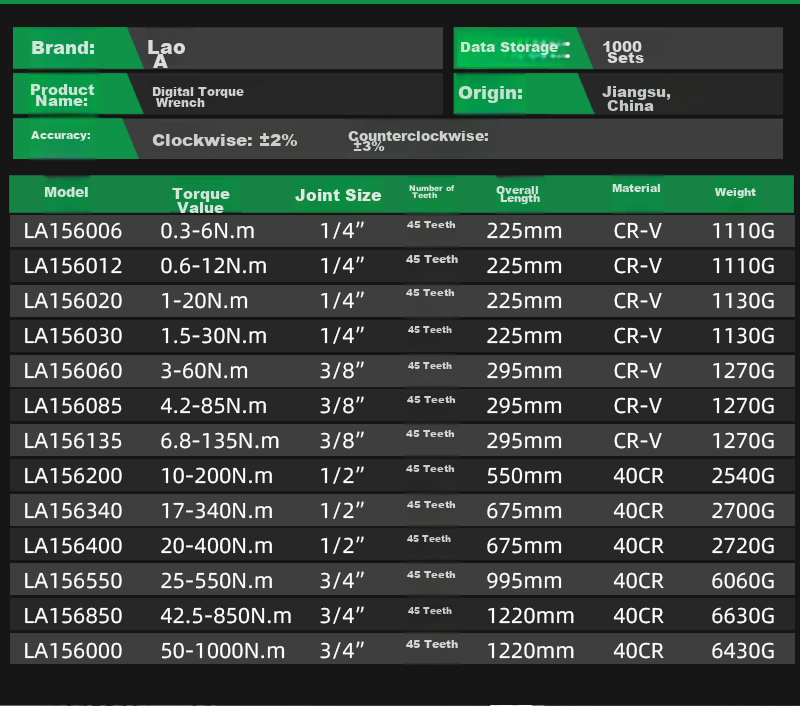The image size is (800, 706).
Task: Select the "Data Storage" label
Action: point(509,47)
